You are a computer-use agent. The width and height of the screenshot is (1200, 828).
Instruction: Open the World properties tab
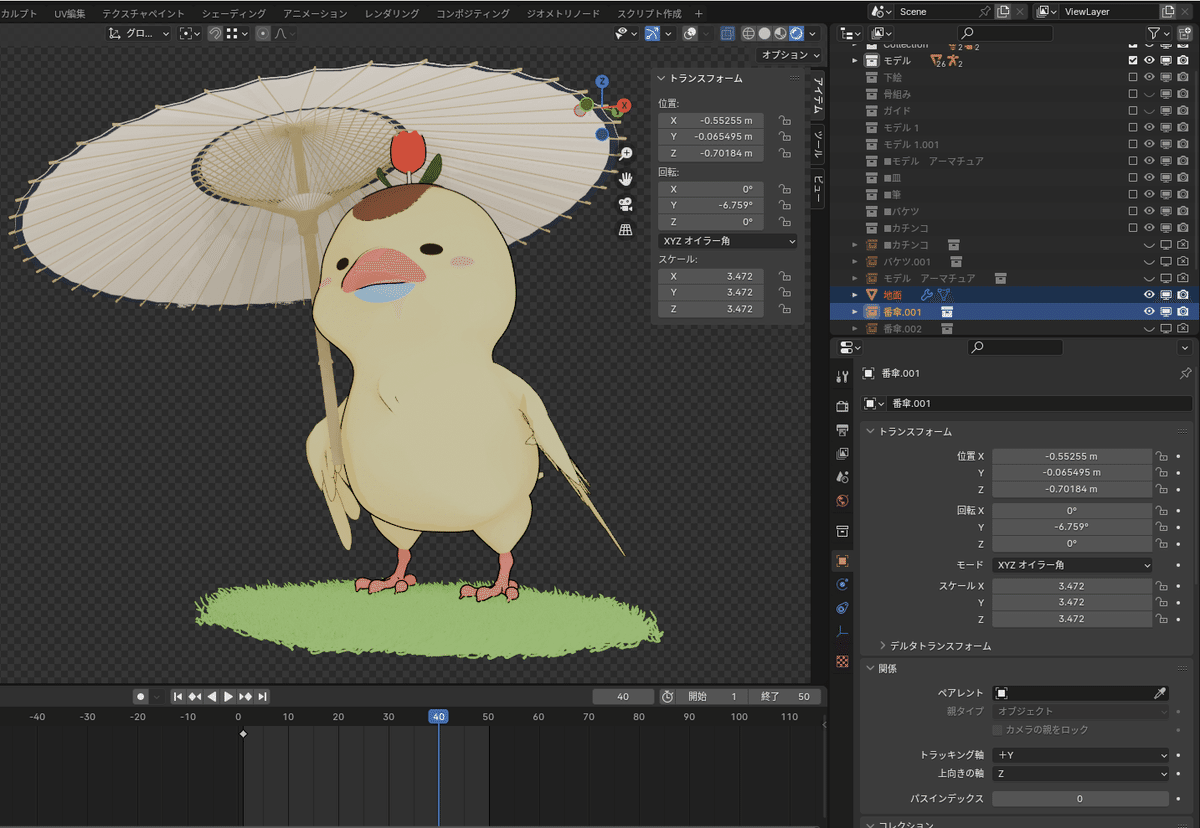[x=842, y=501]
